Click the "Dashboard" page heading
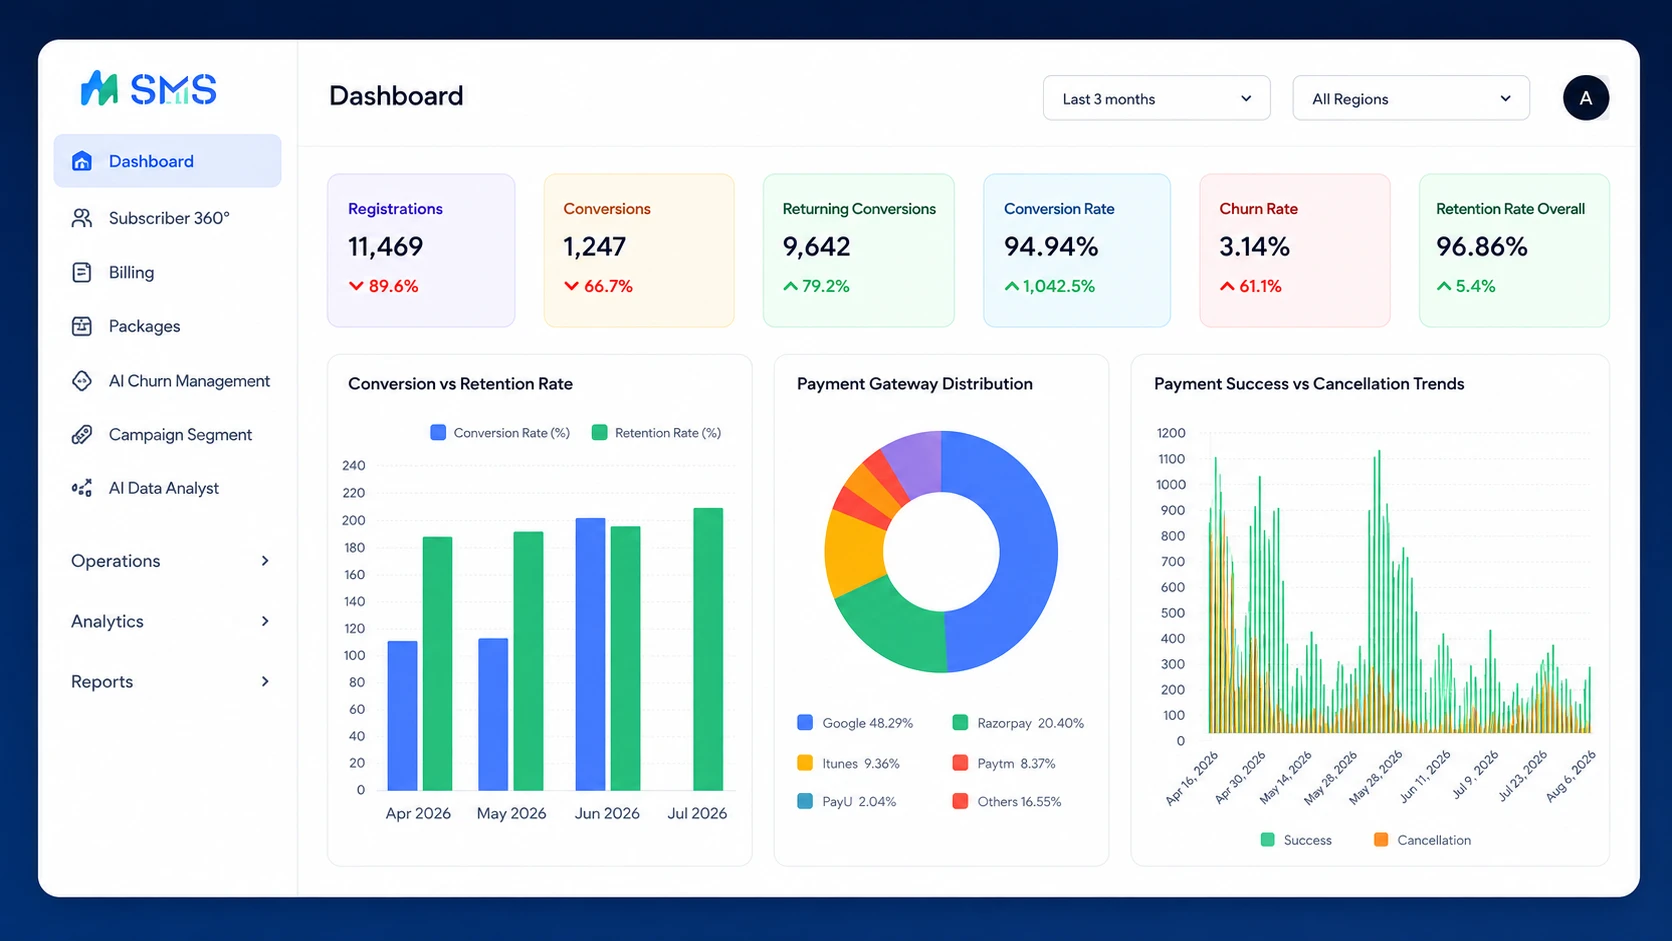Image resolution: width=1672 pixels, height=941 pixels. (396, 96)
